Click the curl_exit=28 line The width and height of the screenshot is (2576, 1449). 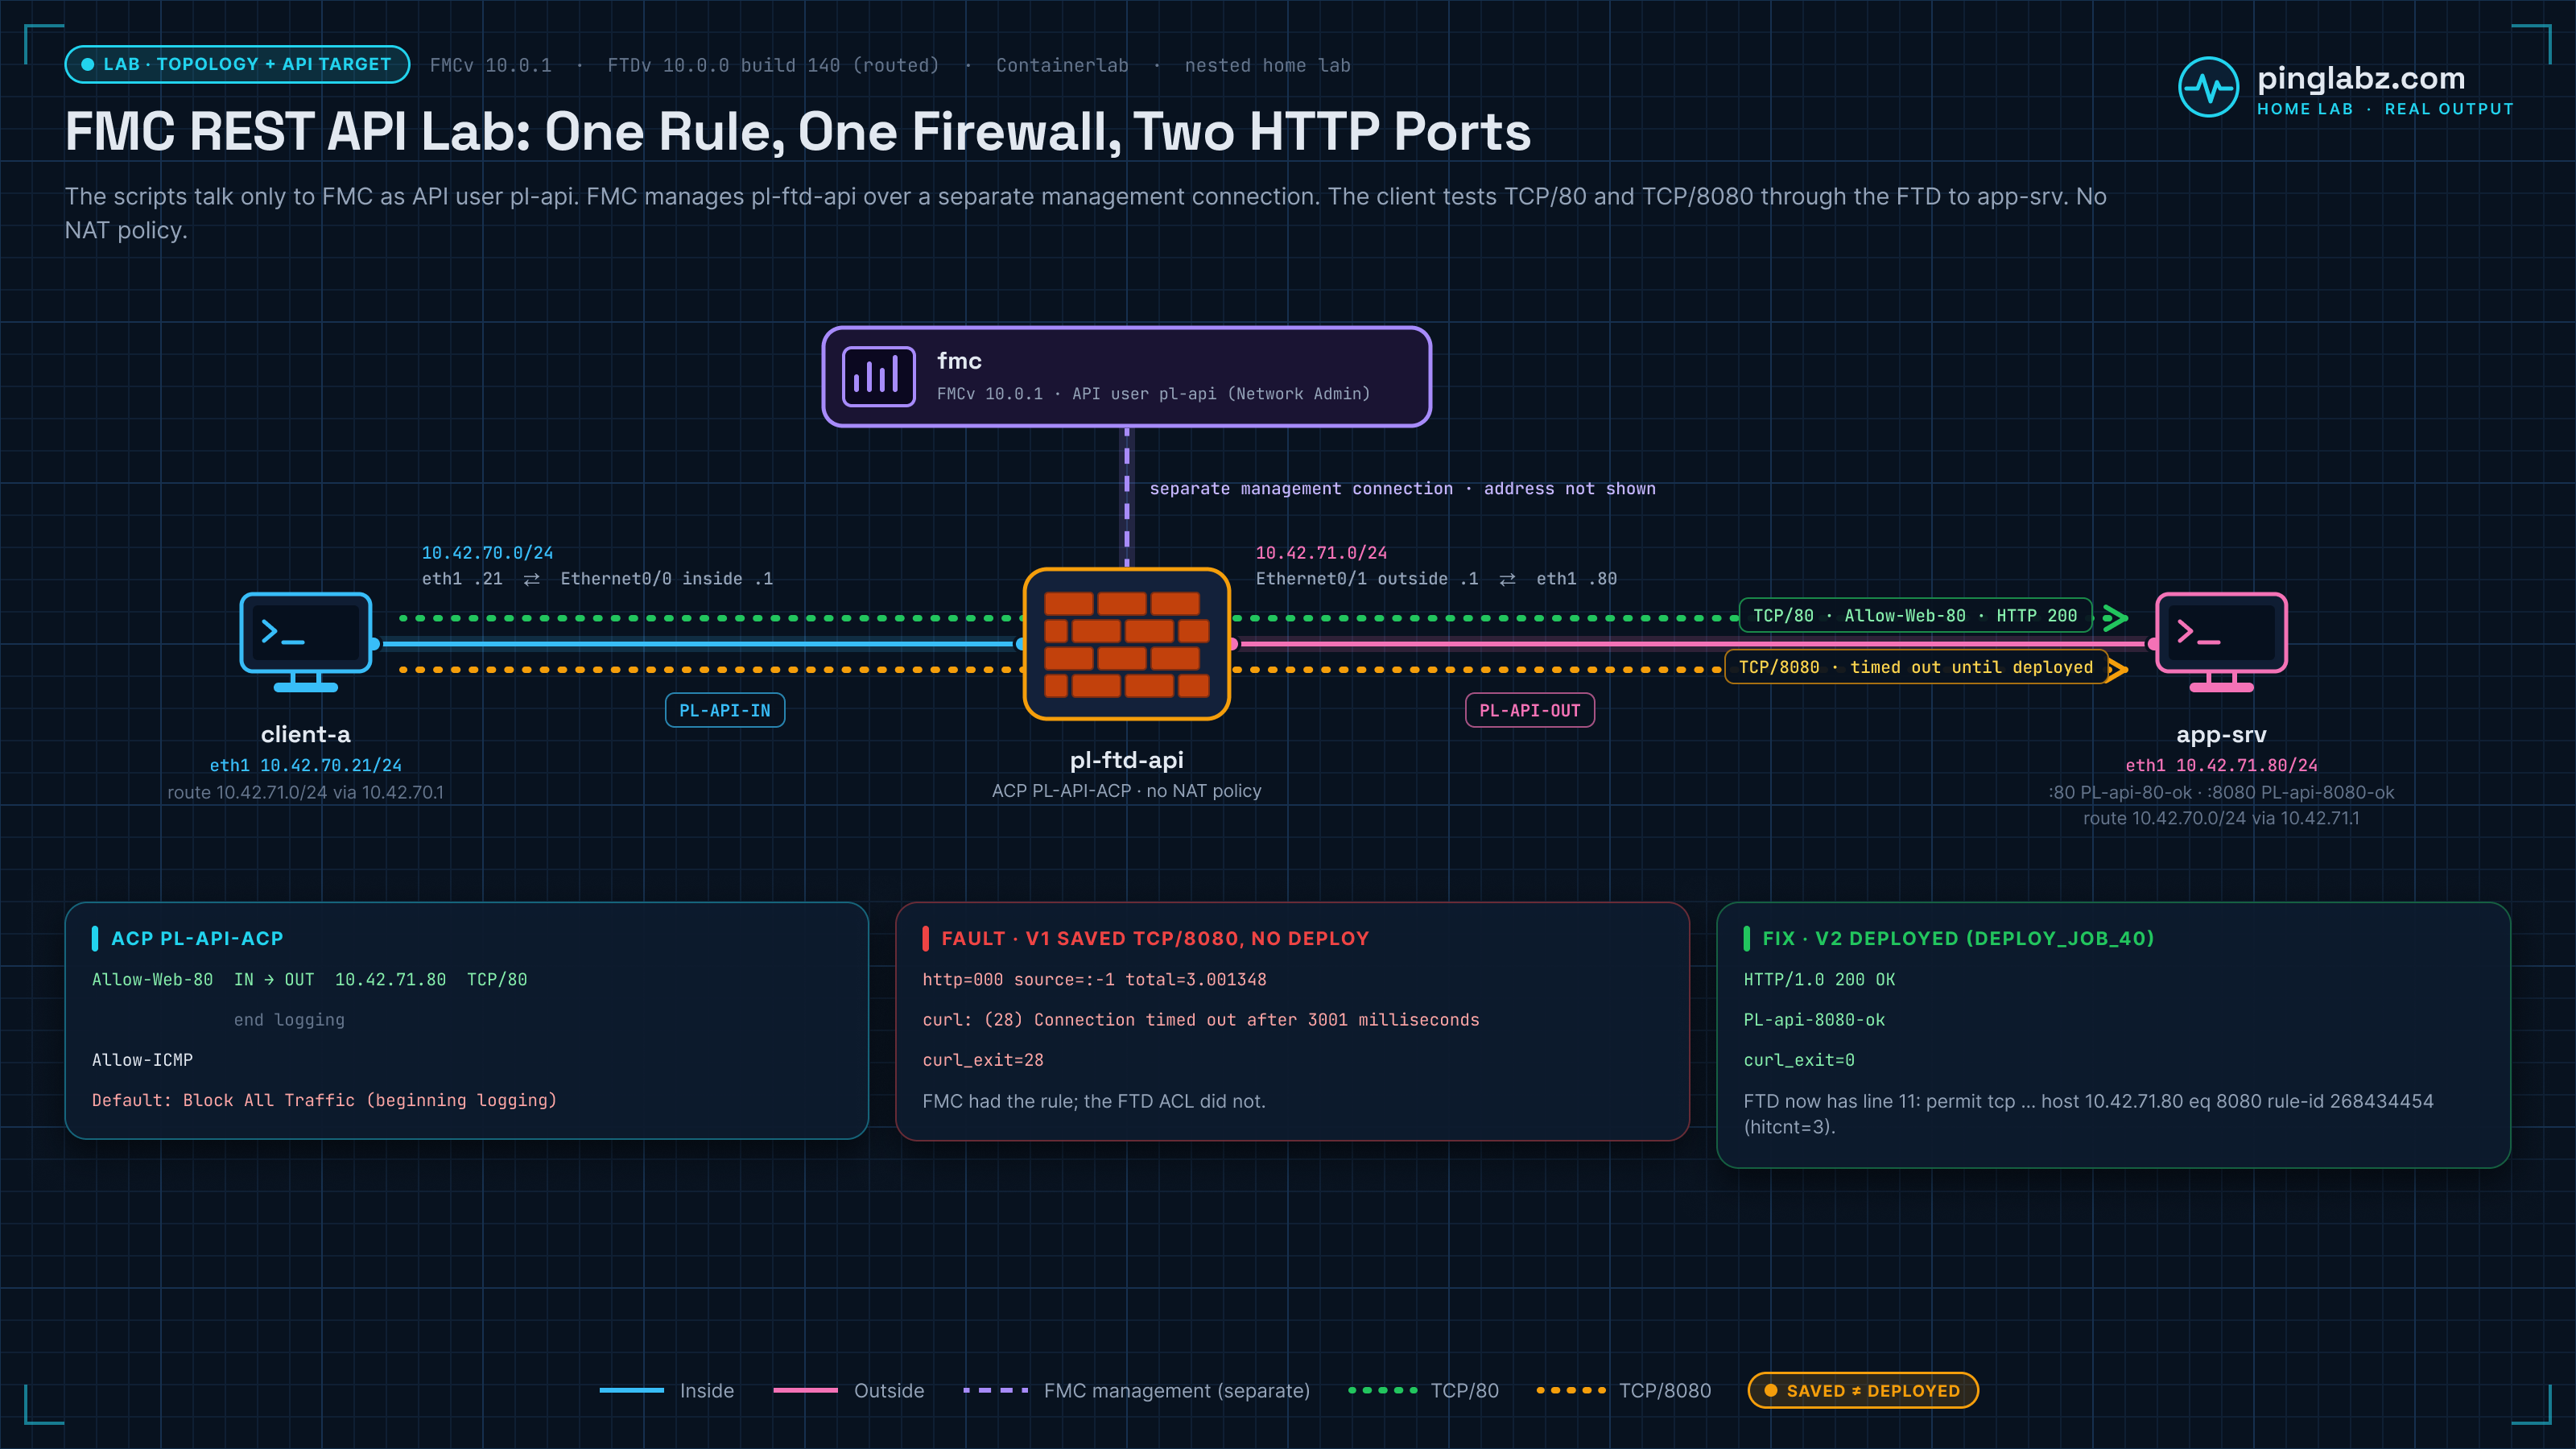tap(983, 1060)
